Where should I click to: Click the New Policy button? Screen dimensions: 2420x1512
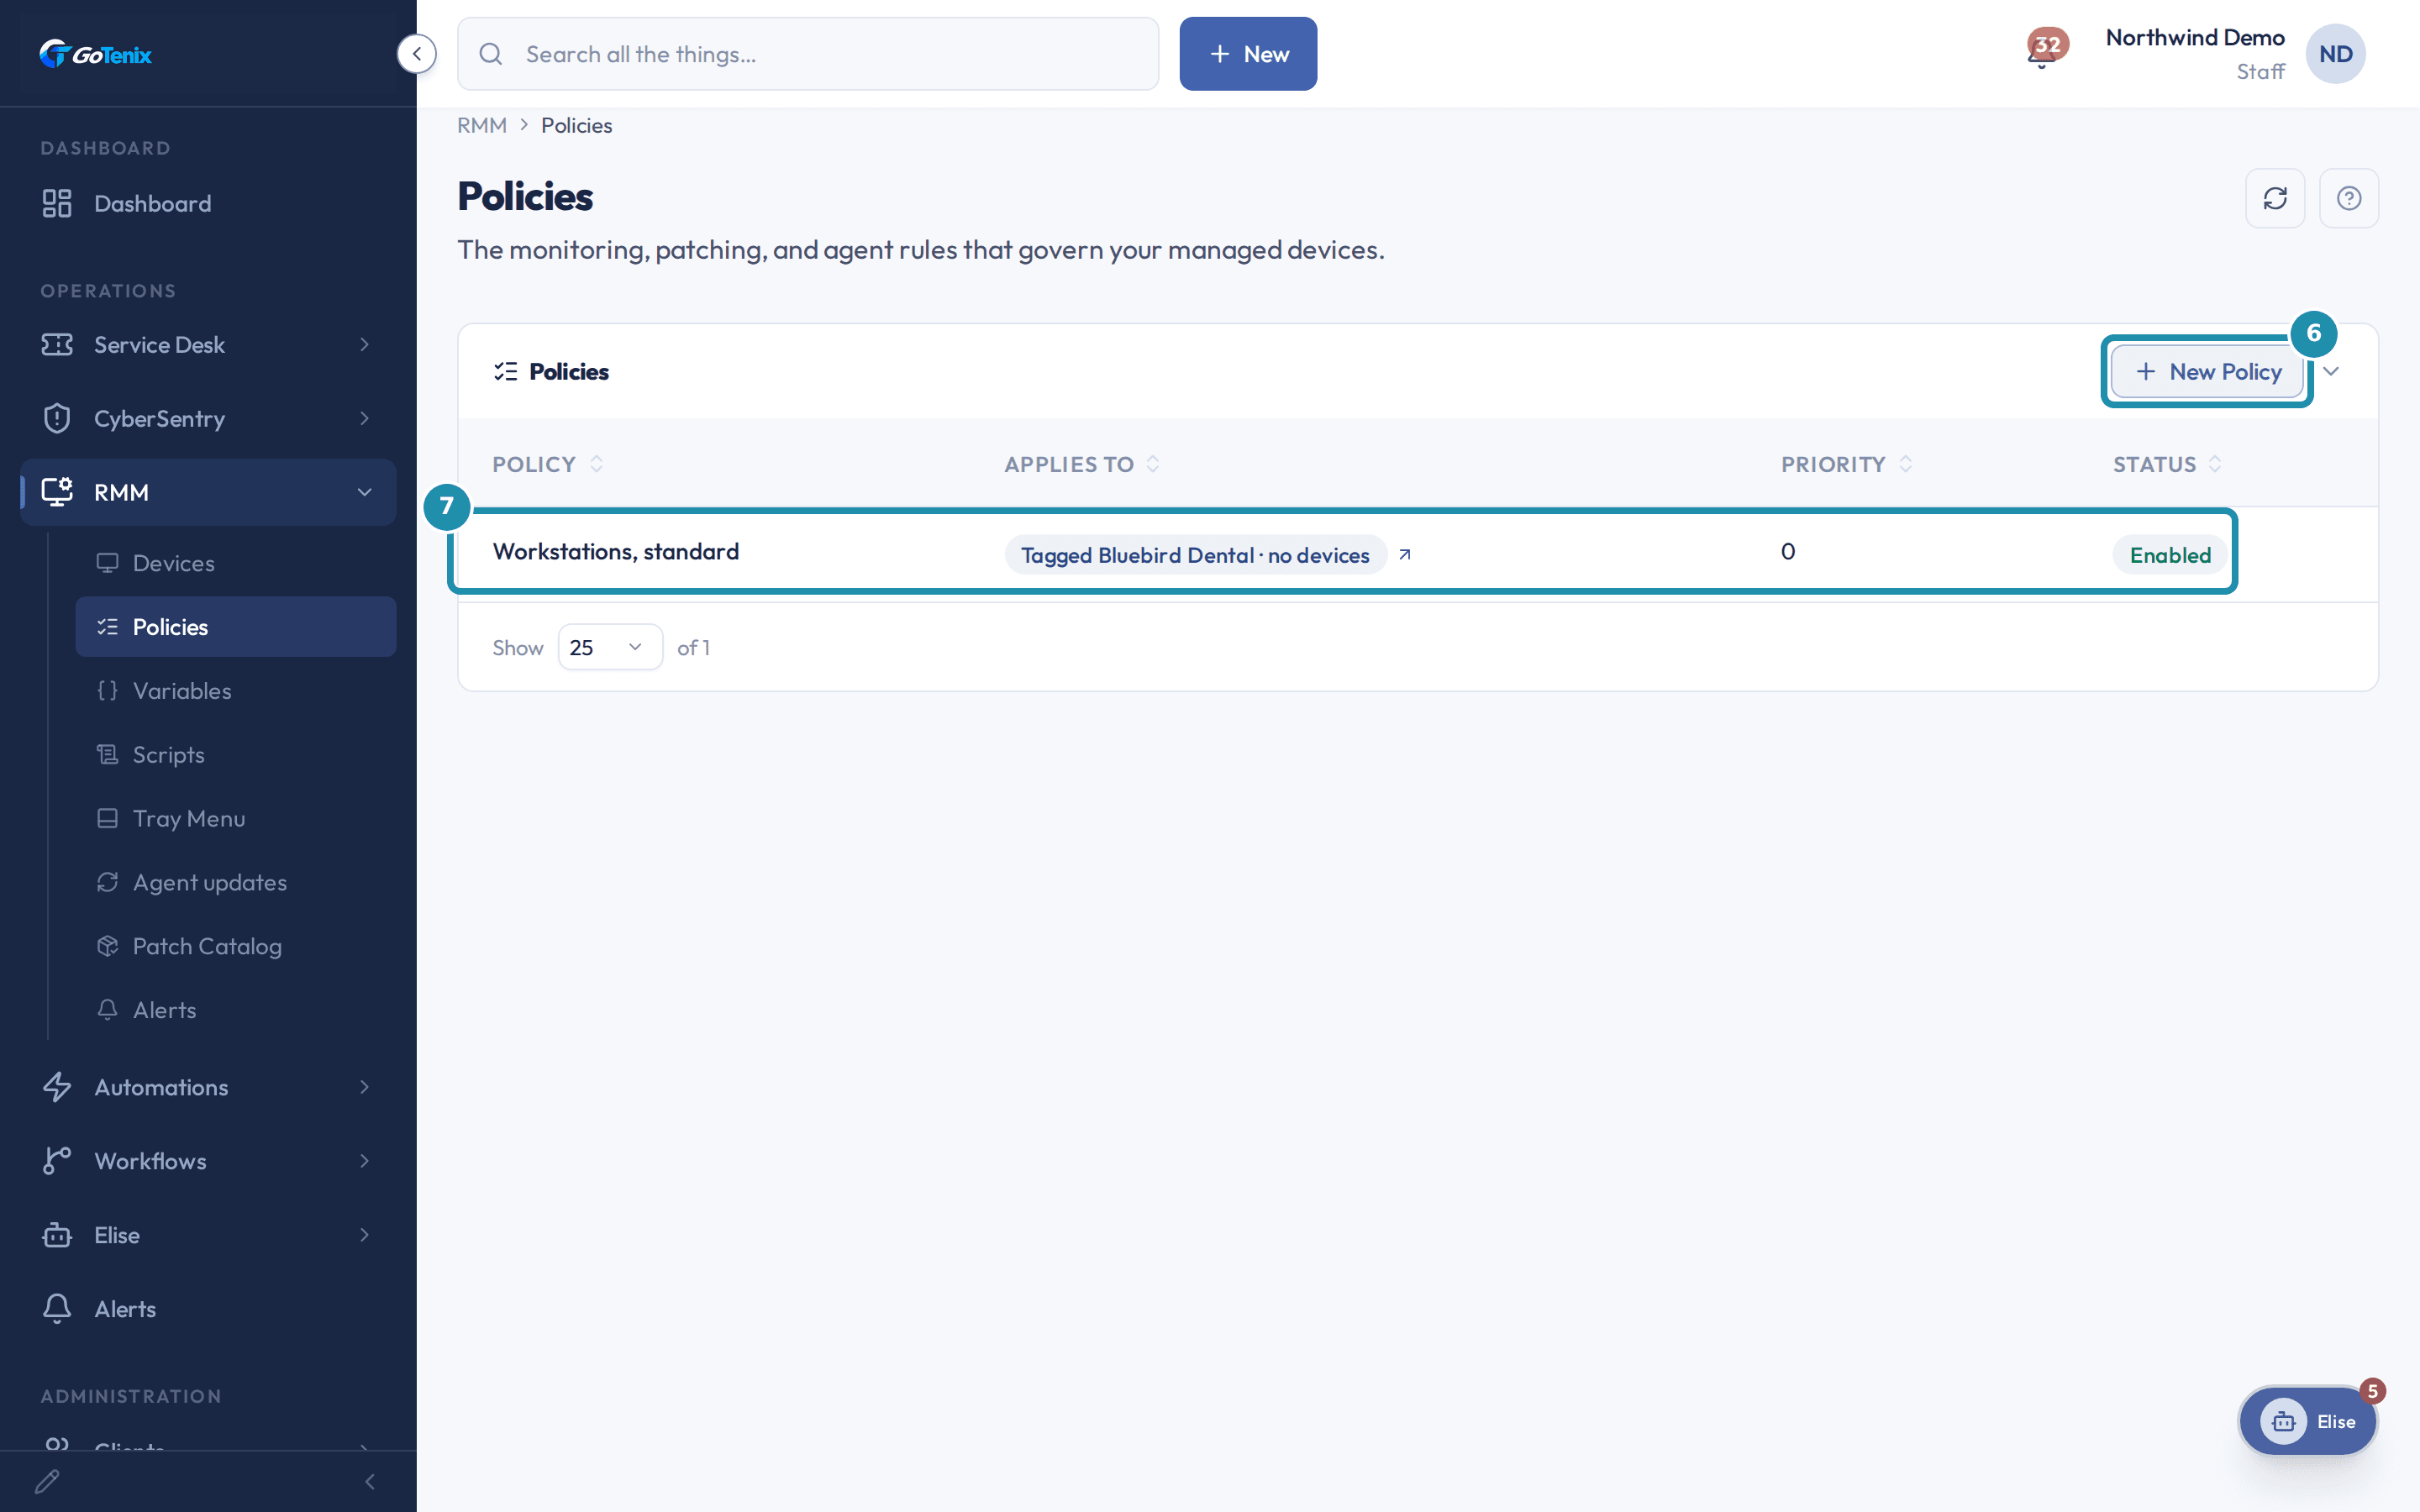point(2208,372)
